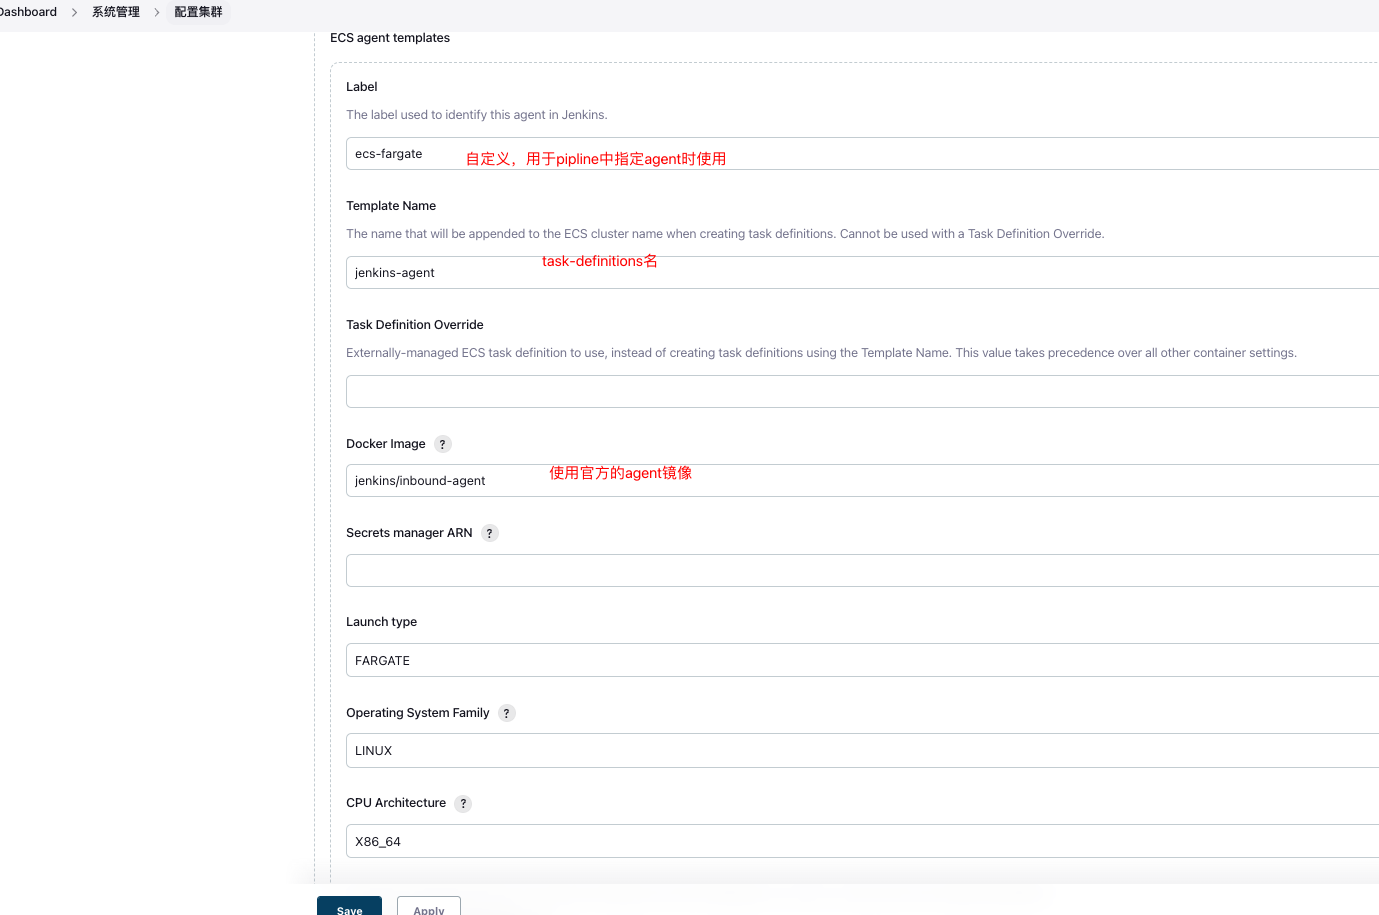The width and height of the screenshot is (1379, 915).
Task: Click the Task Definition Override field label
Action: (414, 324)
